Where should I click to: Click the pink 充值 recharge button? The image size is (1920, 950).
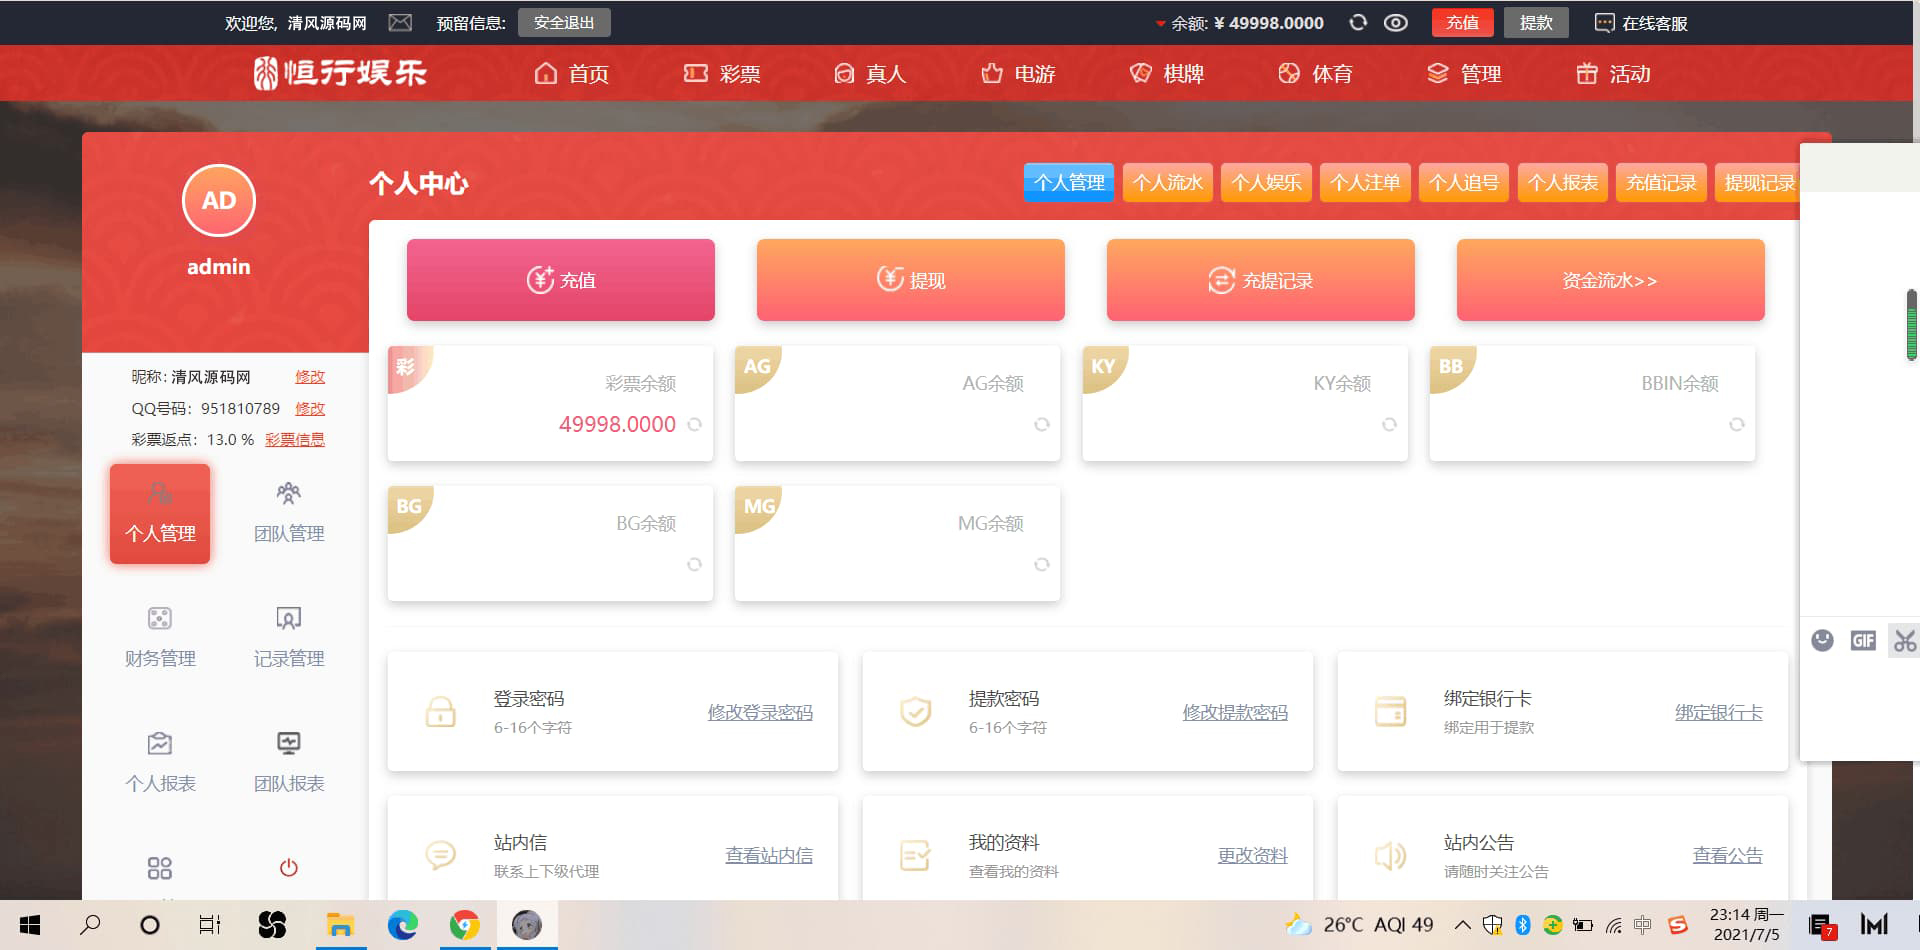pos(560,280)
